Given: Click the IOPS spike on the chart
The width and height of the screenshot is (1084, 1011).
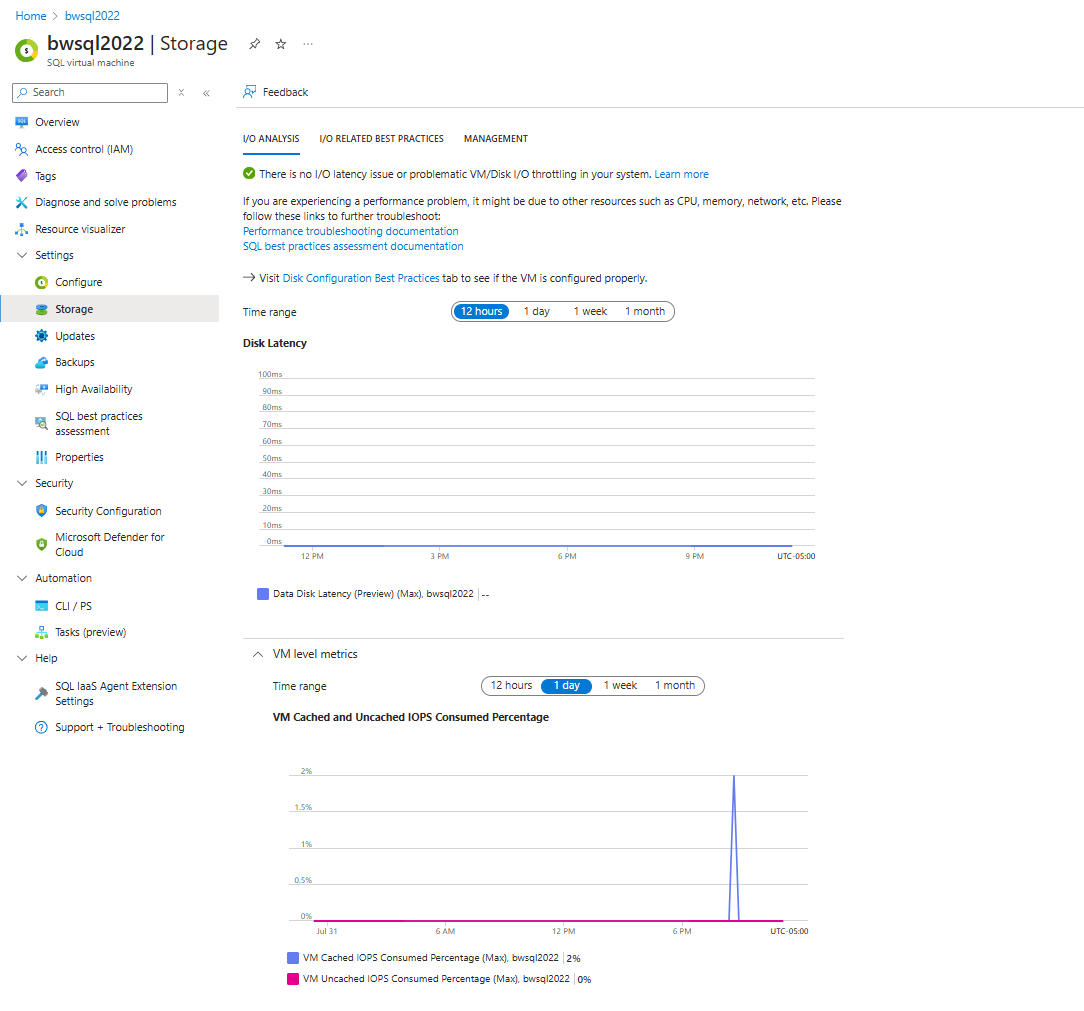Looking at the screenshot, I should pos(733,848).
